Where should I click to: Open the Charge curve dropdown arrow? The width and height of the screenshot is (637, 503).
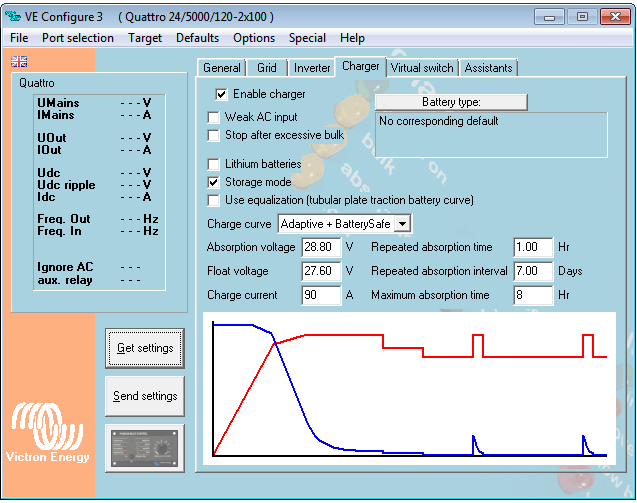(x=402, y=224)
